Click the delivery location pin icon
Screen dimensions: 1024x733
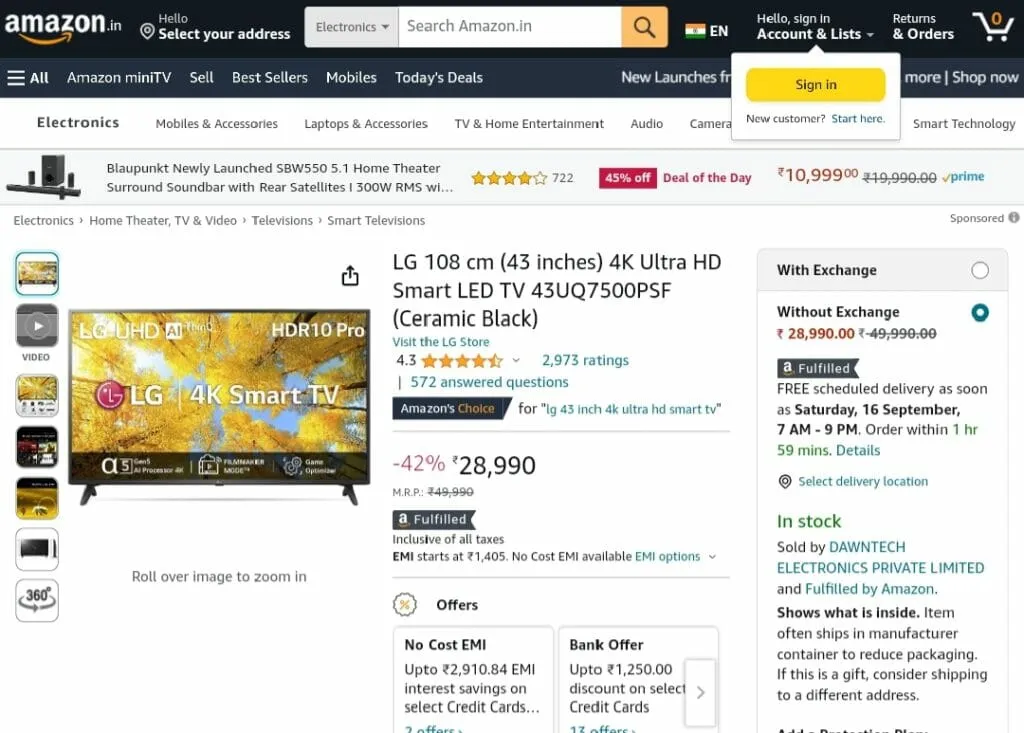(x=785, y=481)
